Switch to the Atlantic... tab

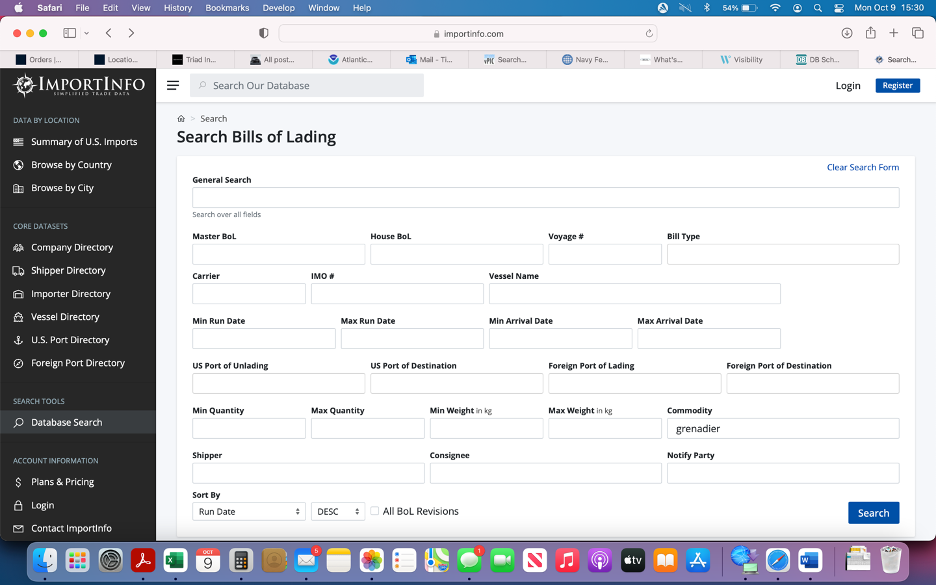point(351,60)
